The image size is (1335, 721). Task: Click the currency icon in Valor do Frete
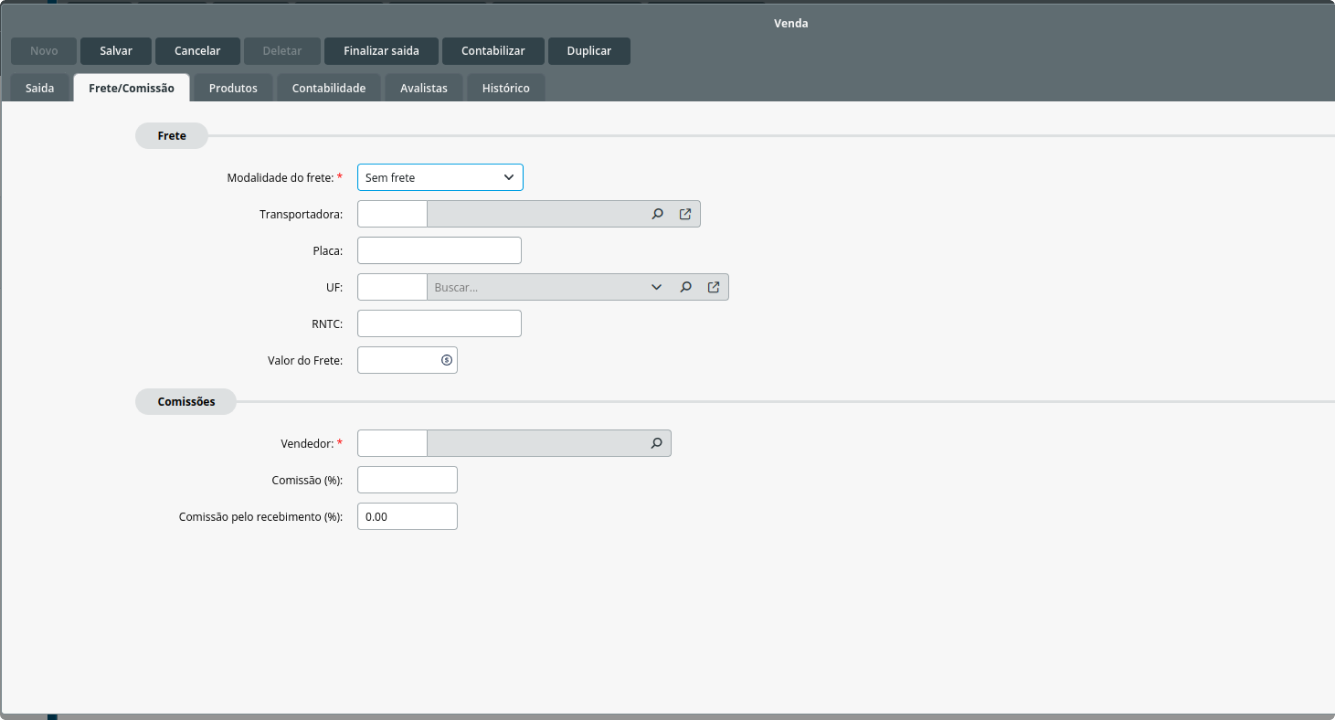pos(446,360)
